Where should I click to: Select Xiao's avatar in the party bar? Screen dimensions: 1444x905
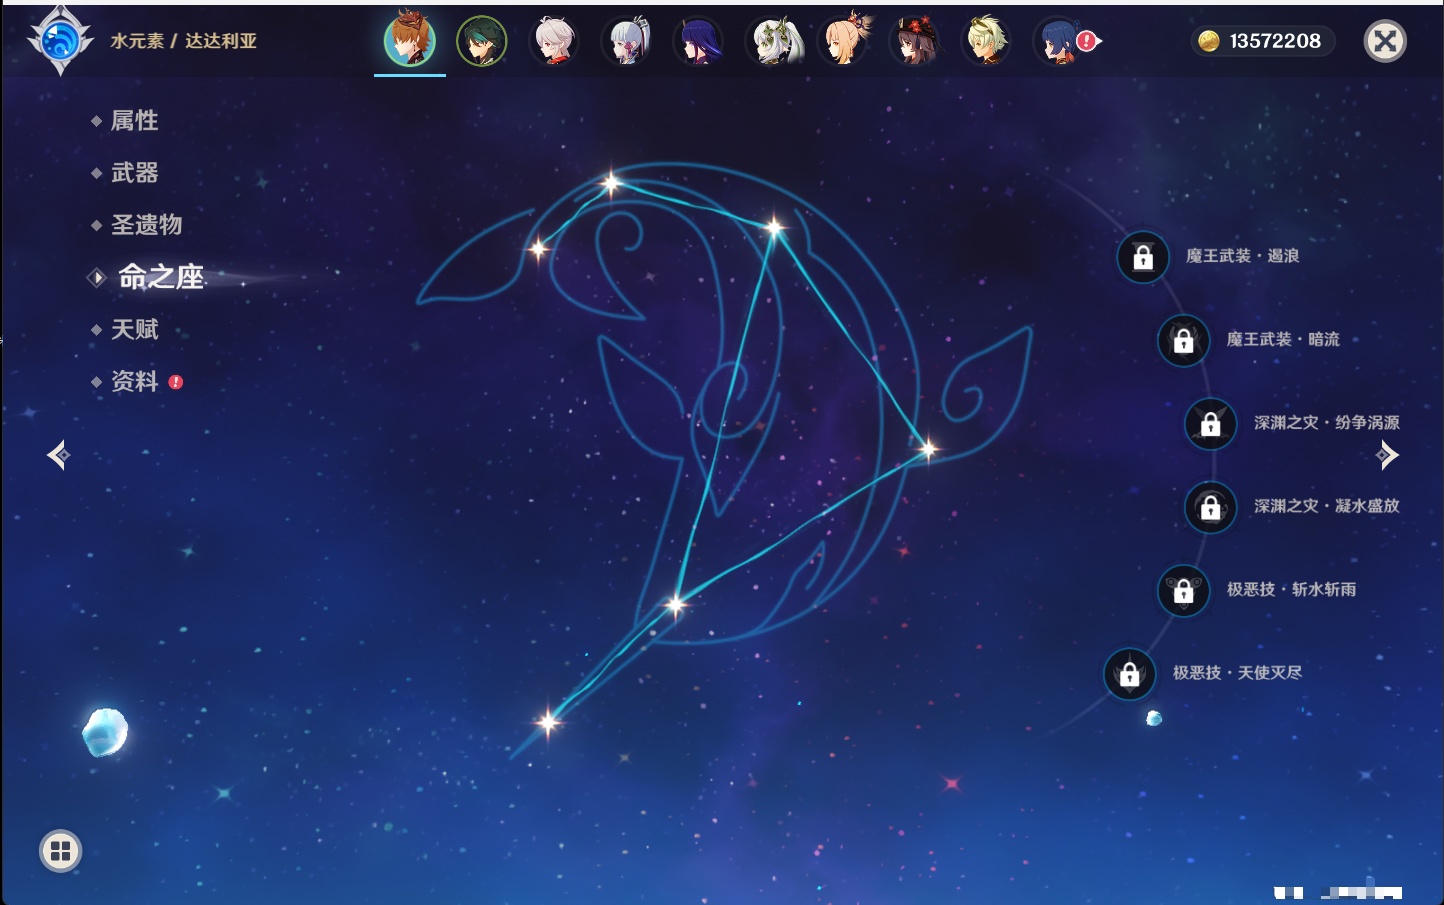pyautogui.click(x=481, y=42)
